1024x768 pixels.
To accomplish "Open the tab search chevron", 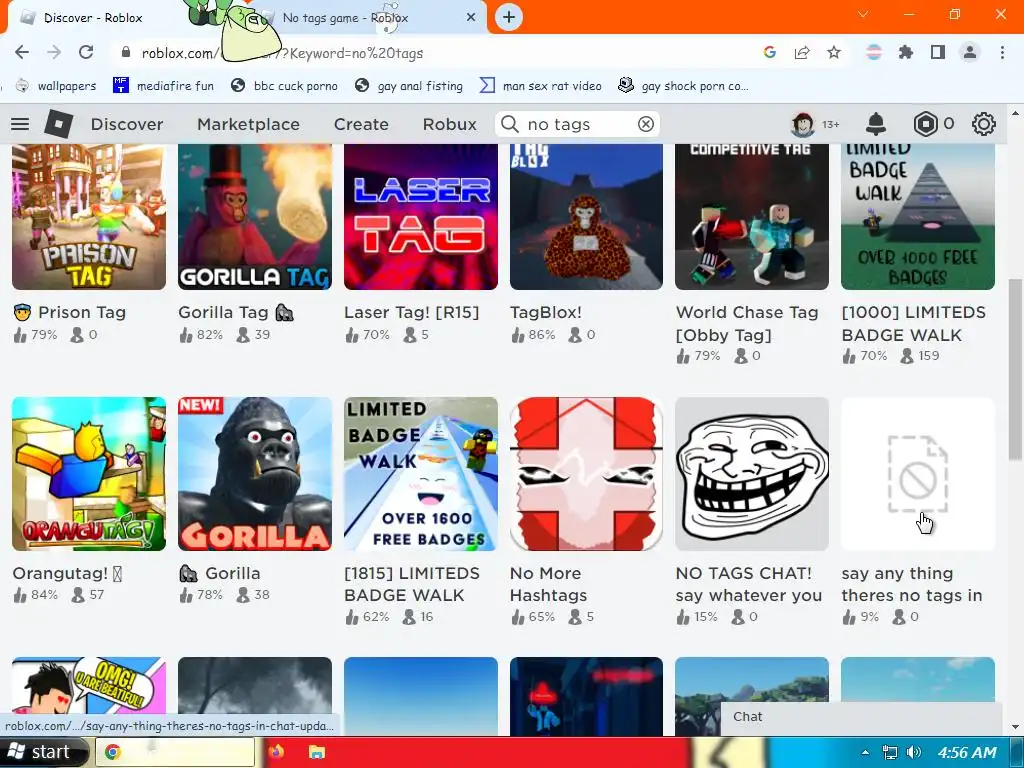I will click(x=863, y=14).
